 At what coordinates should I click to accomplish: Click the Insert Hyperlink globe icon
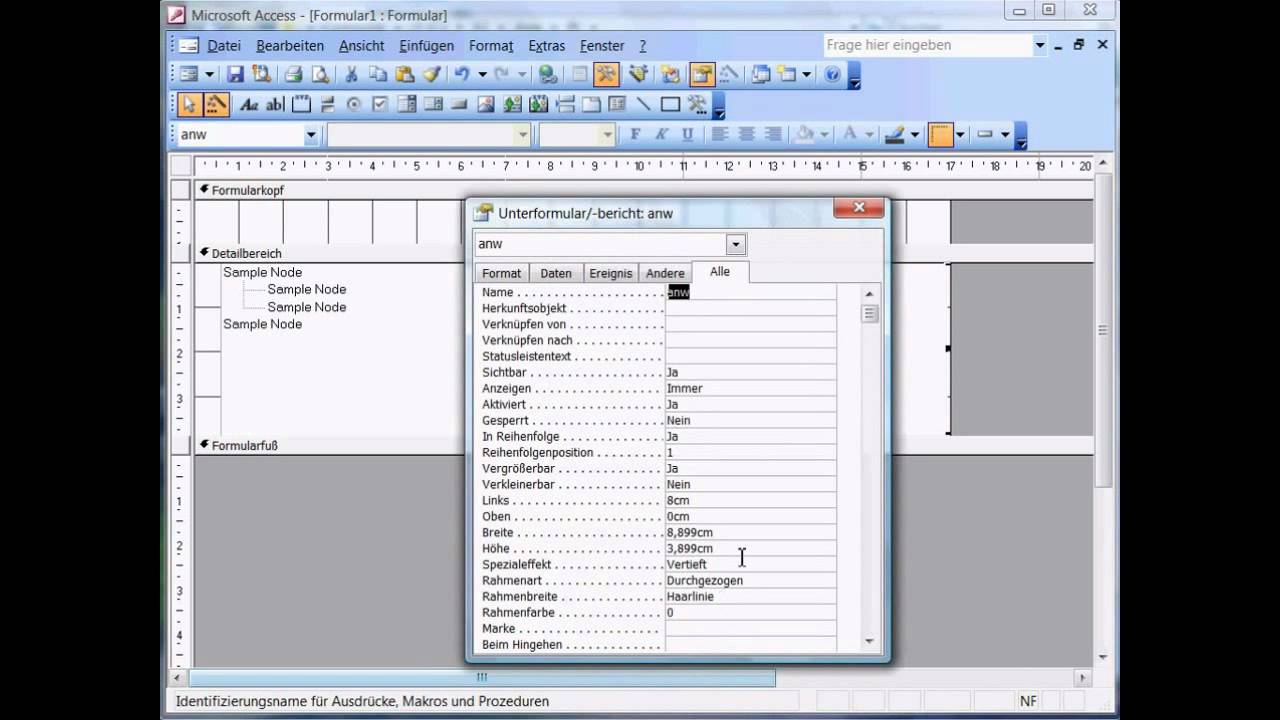[547, 74]
